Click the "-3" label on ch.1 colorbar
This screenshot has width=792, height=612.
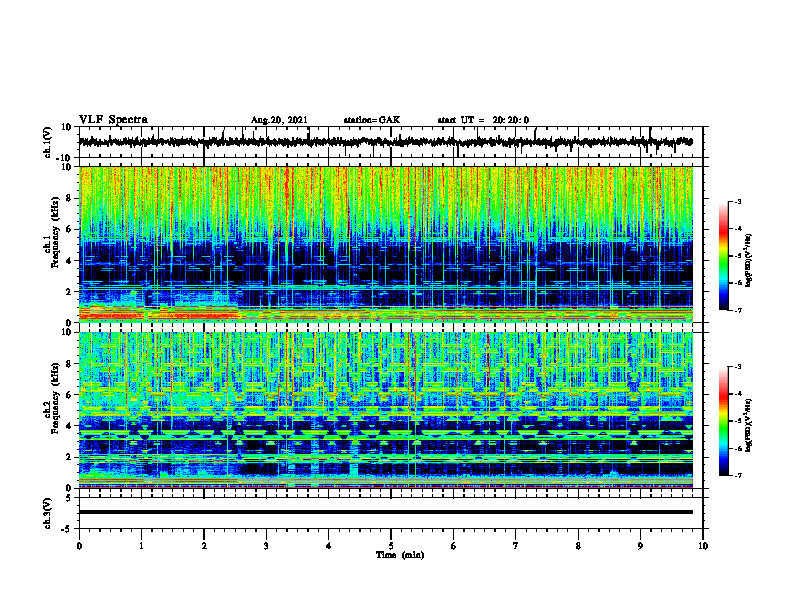point(738,201)
